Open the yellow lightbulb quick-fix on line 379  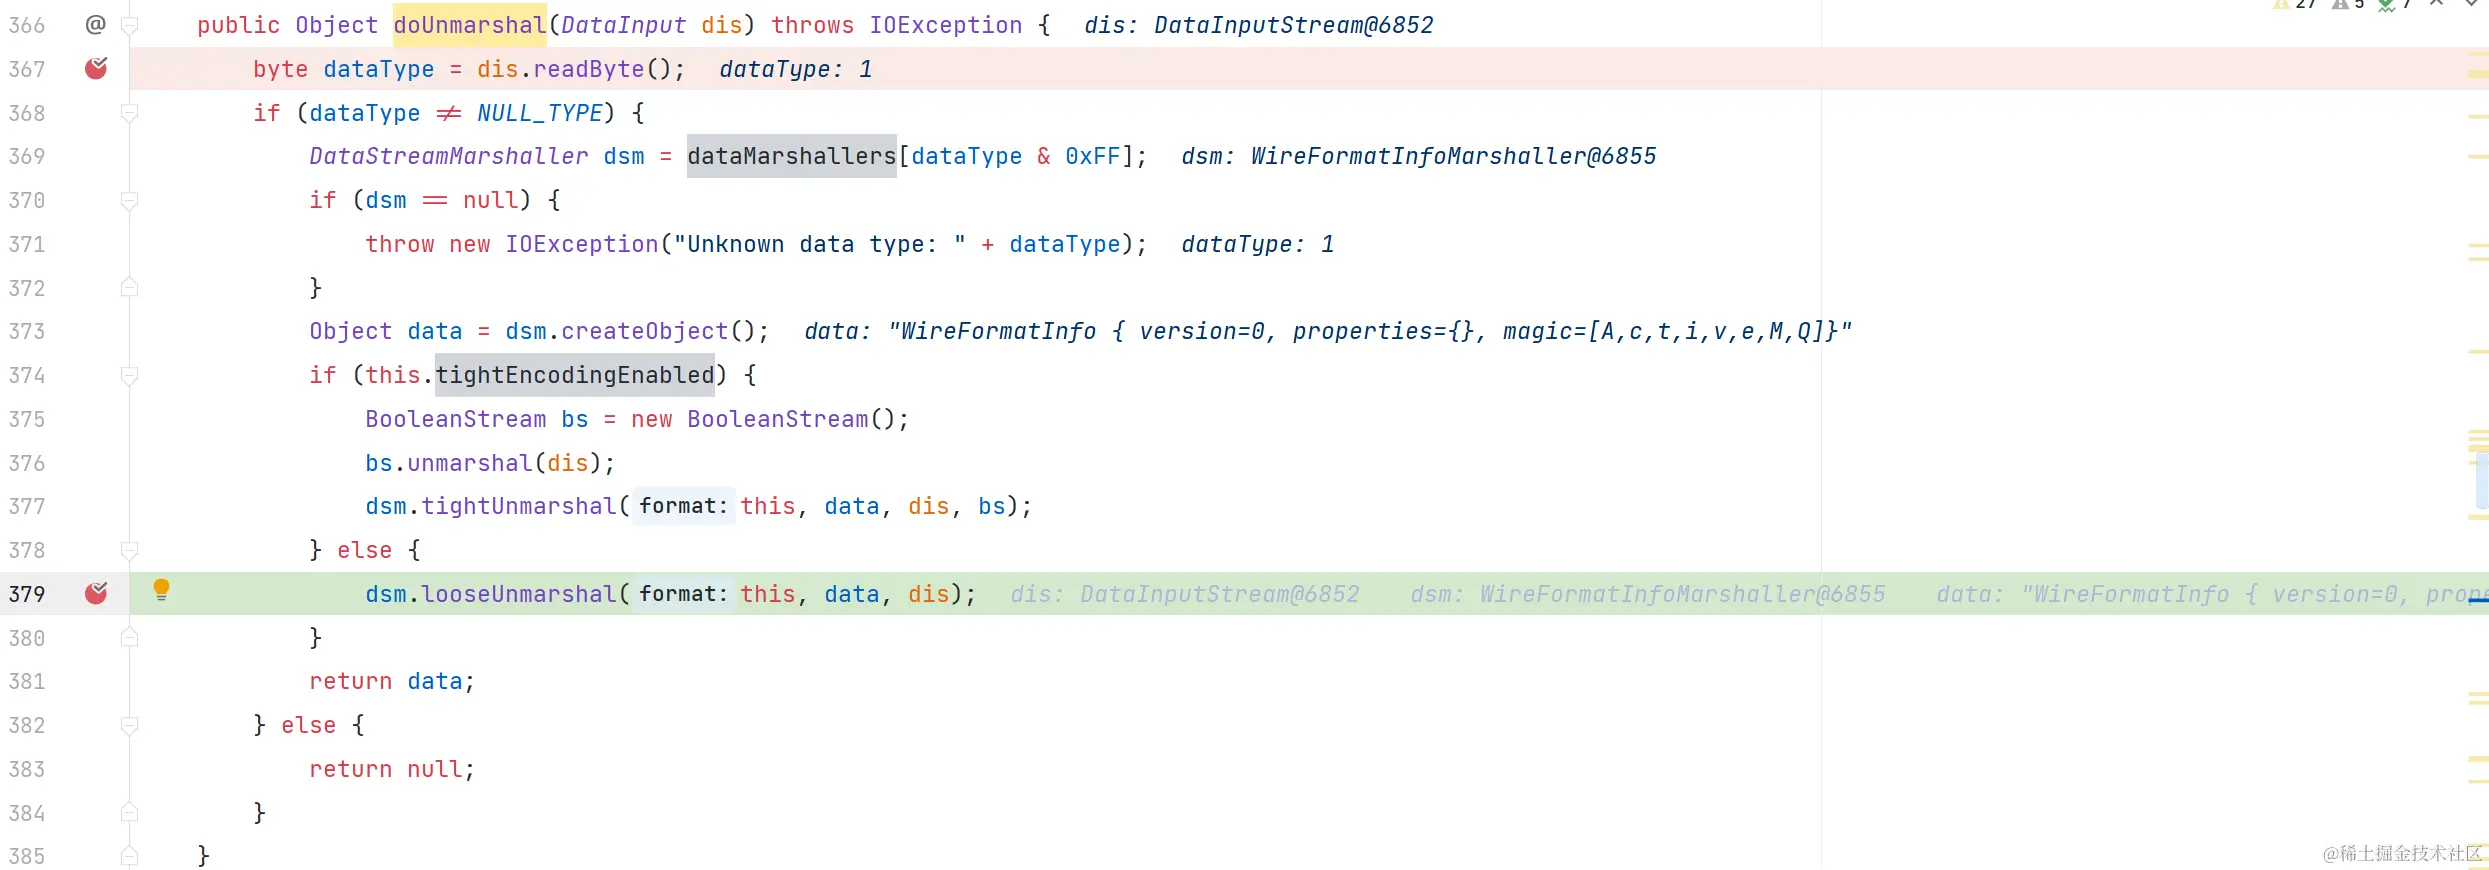point(161,590)
